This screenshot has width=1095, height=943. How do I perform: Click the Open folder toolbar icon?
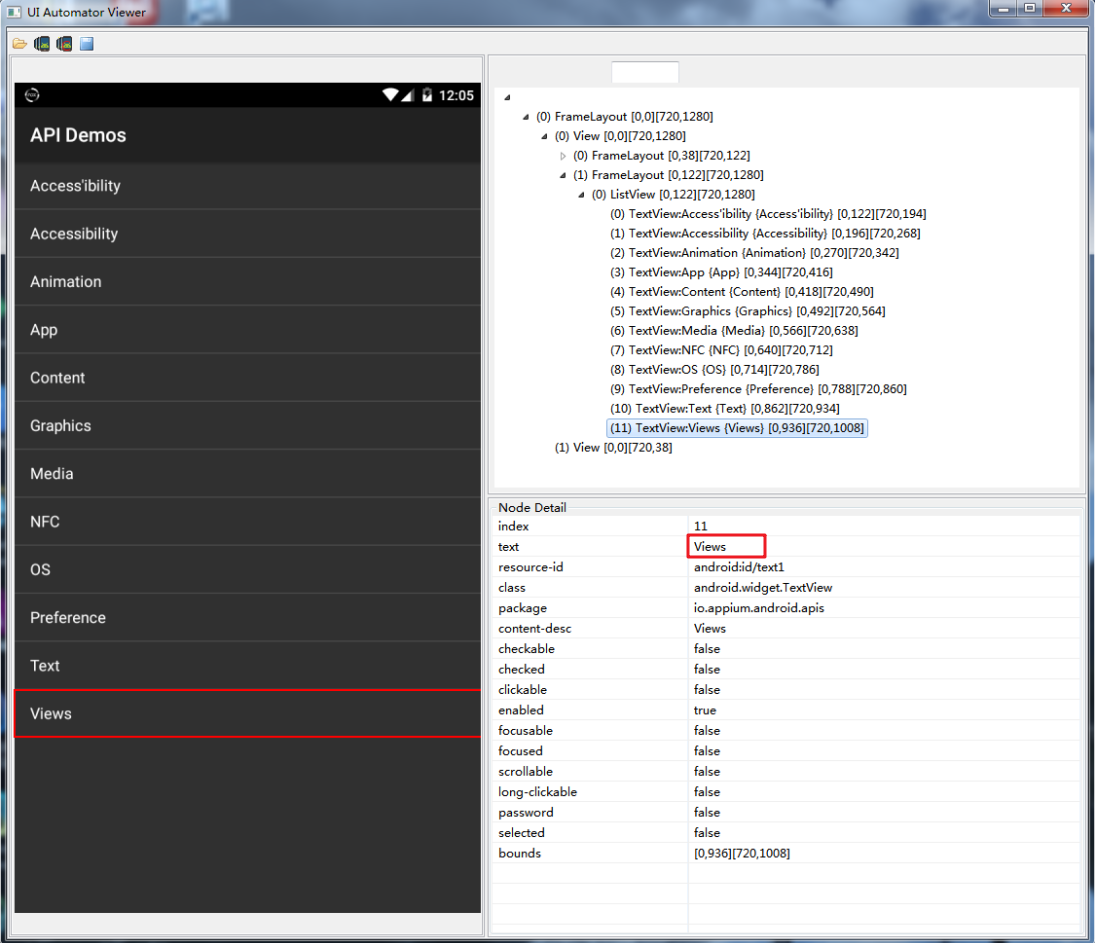pyautogui.click(x=20, y=44)
